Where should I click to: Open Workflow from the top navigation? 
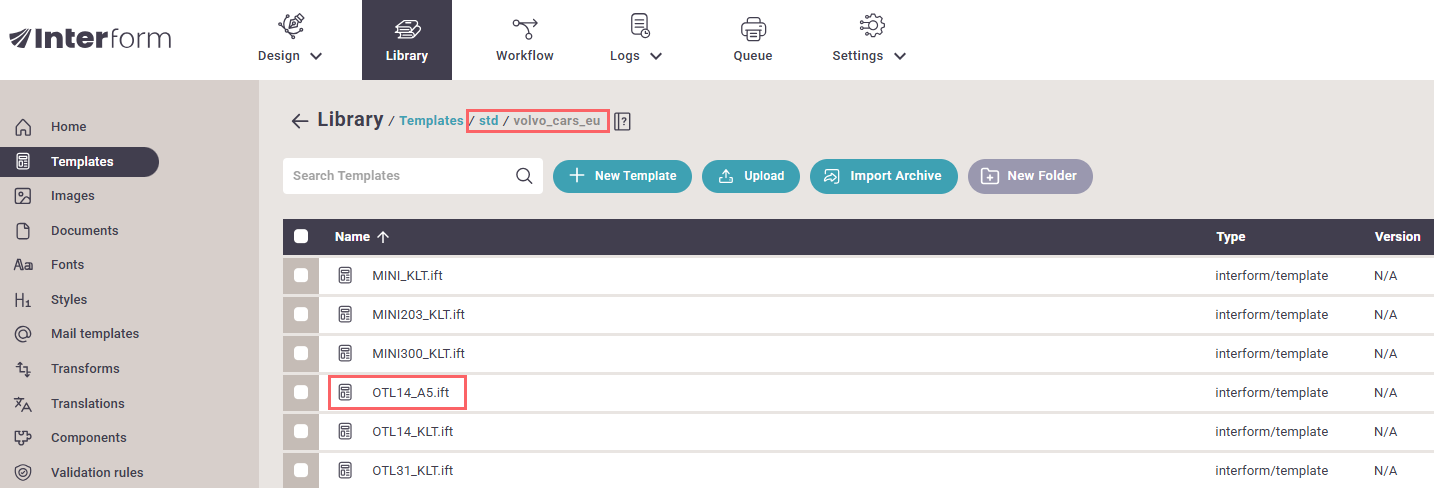click(524, 40)
